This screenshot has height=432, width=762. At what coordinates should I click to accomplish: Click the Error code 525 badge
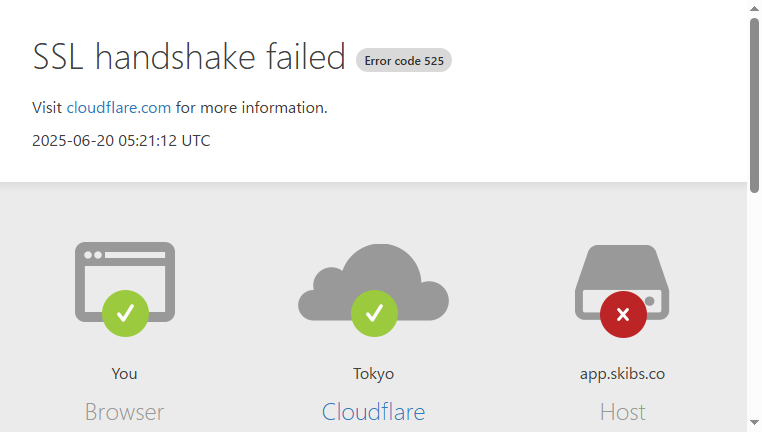pos(404,60)
